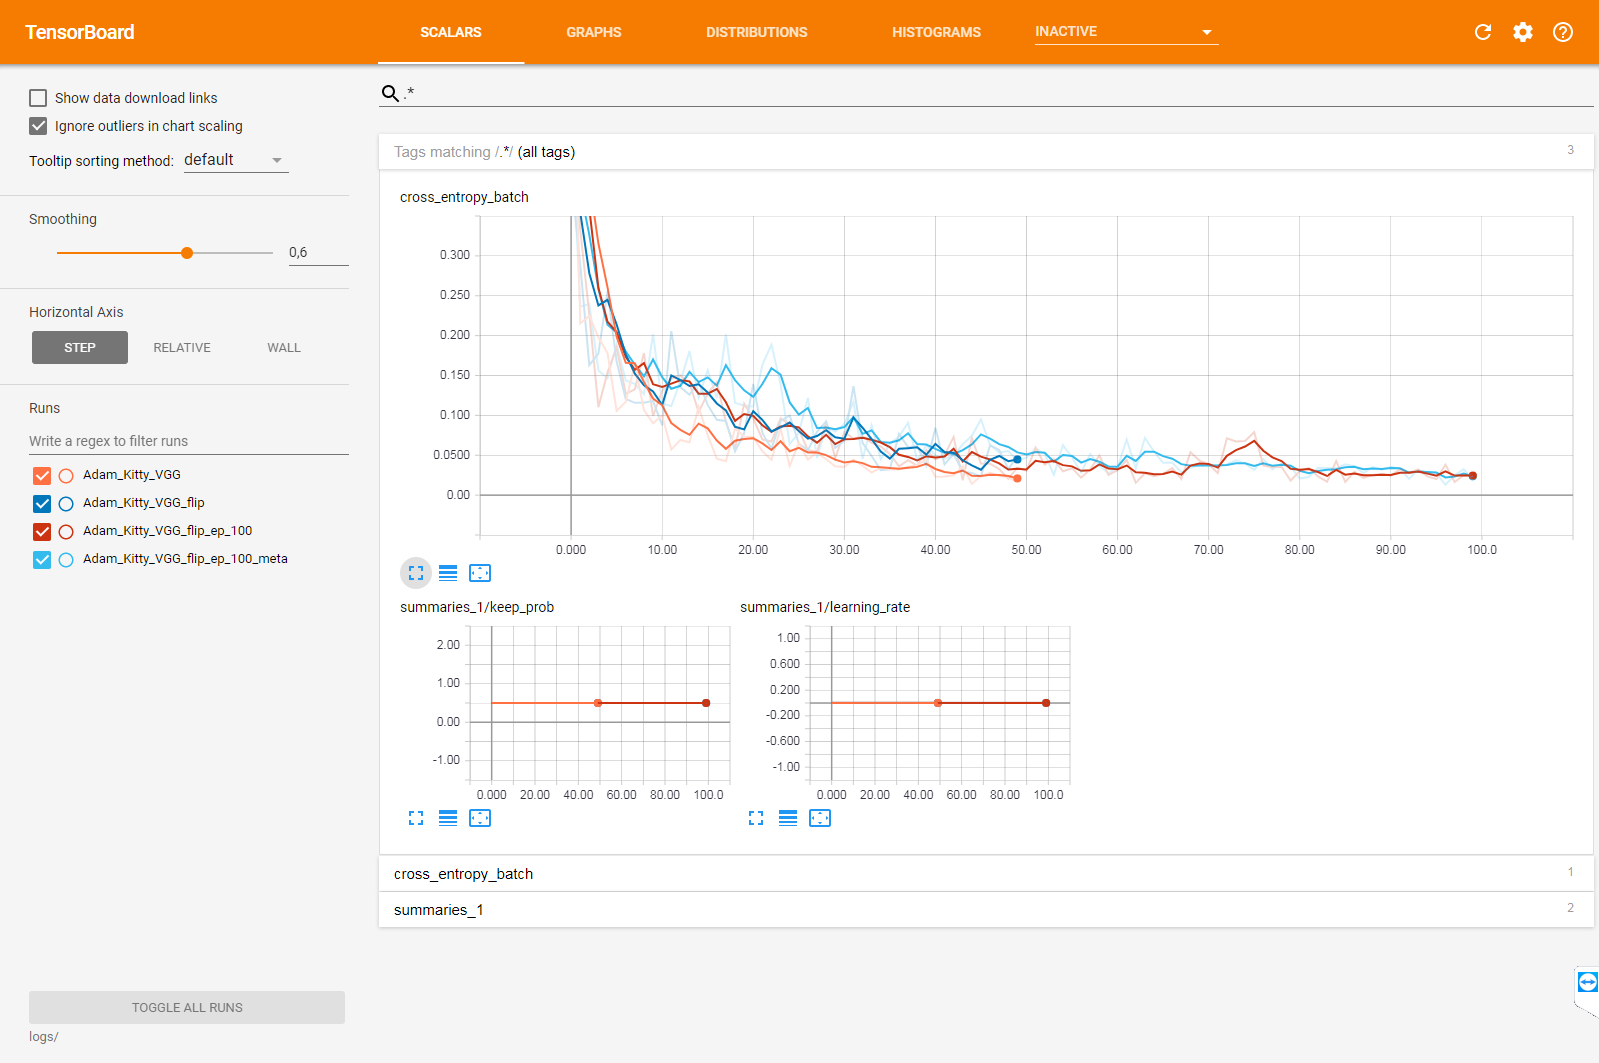Click the summaries_1/keep_prob chart title

click(x=477, y=607)
